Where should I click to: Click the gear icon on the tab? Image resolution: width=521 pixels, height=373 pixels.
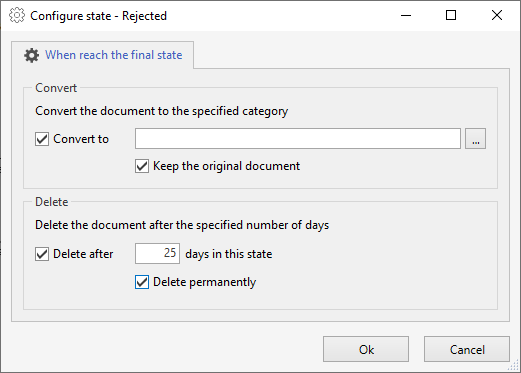tap(31, 55)
